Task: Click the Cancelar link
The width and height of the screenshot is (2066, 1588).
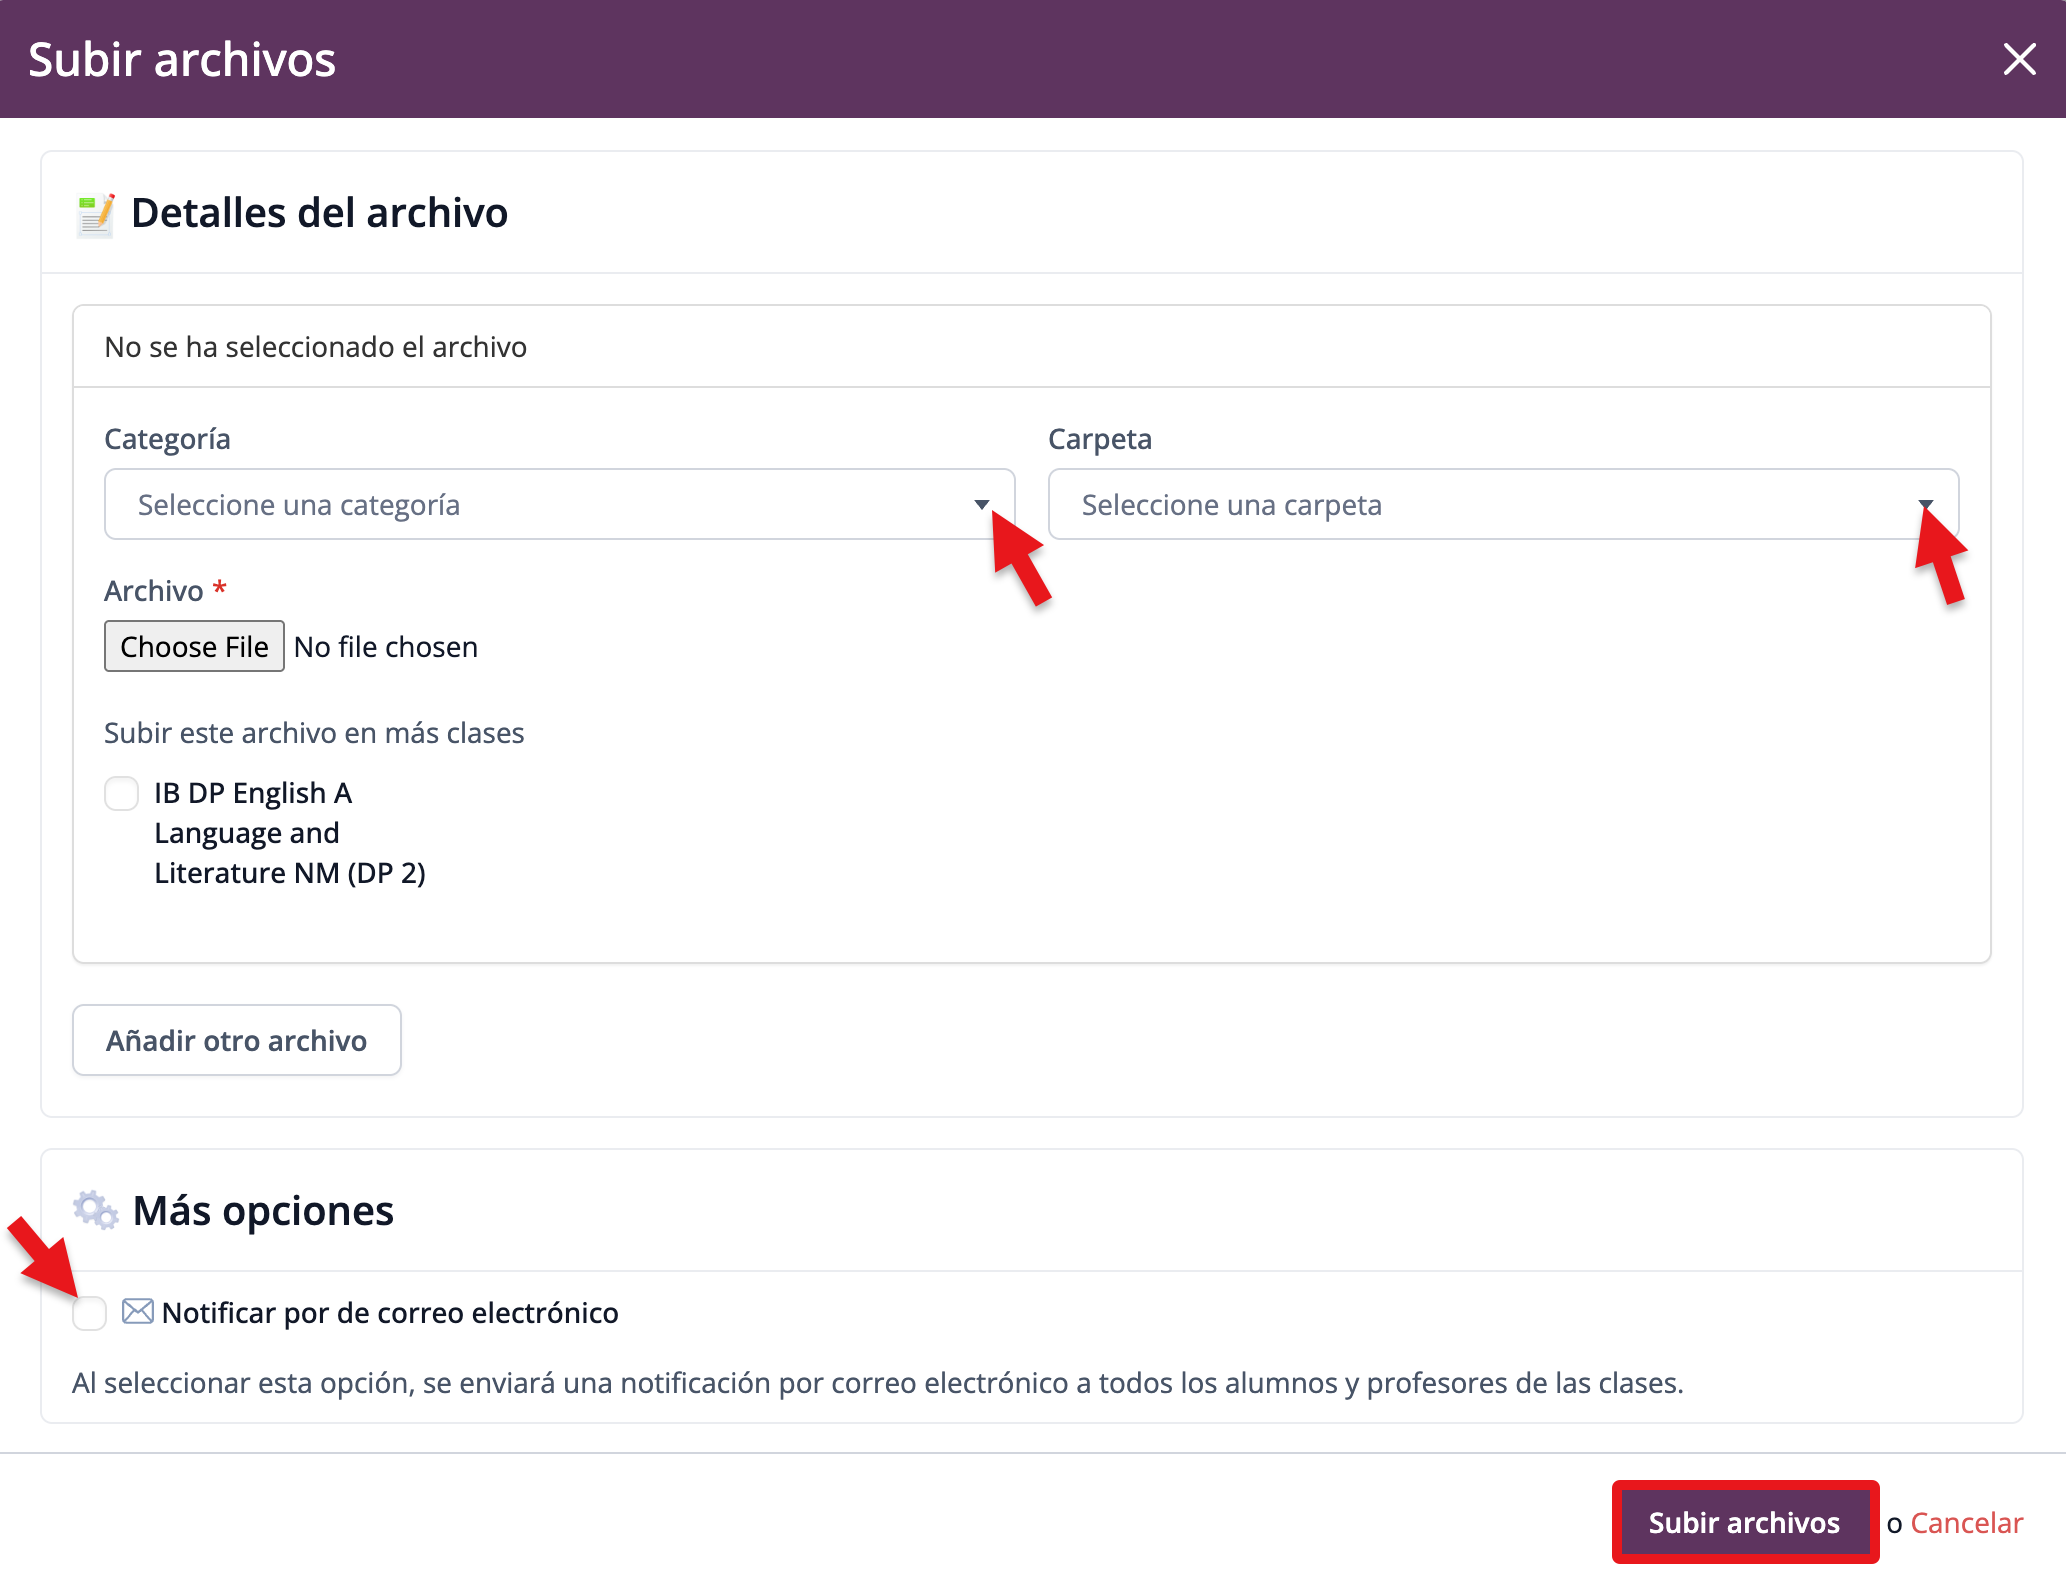Action: (x=1966, y=1523)
